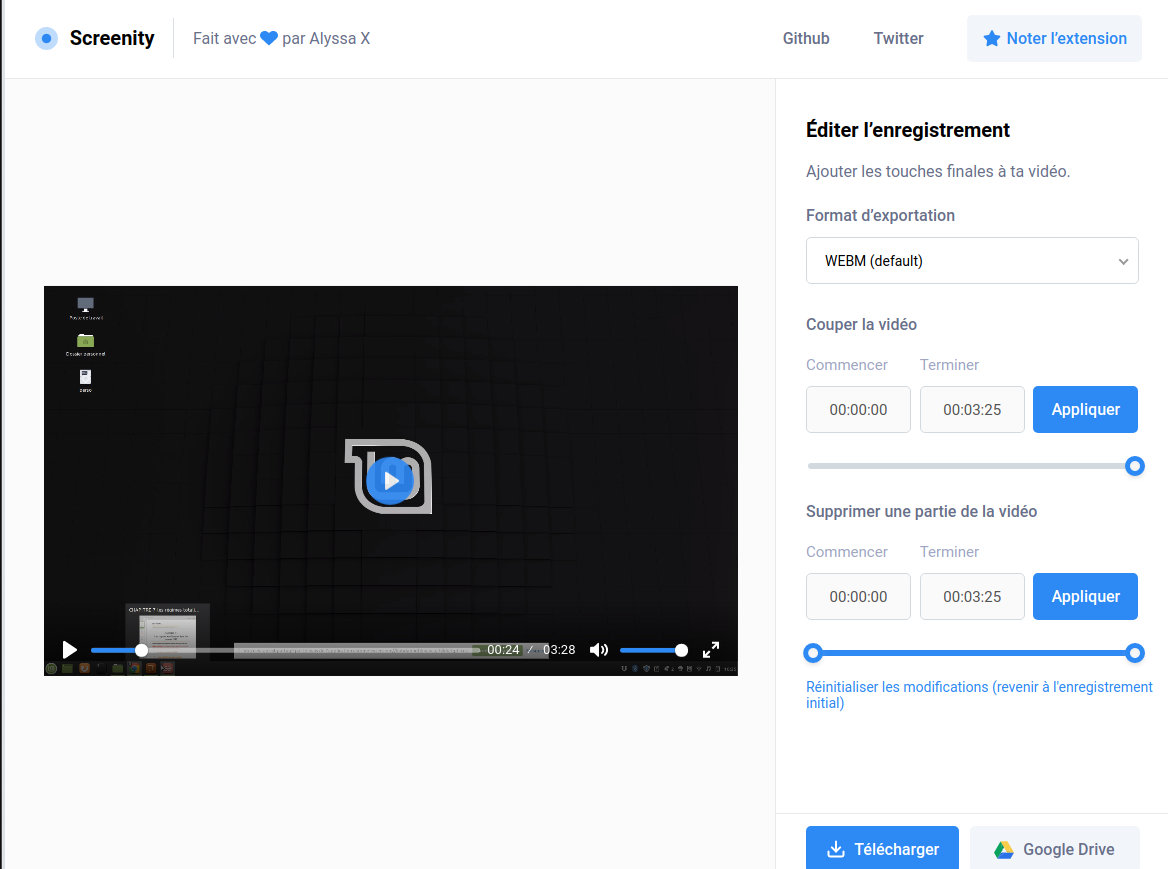Open the Twitter link
The width and height of the screenshot is (1168, 869).
coord(898,38)
